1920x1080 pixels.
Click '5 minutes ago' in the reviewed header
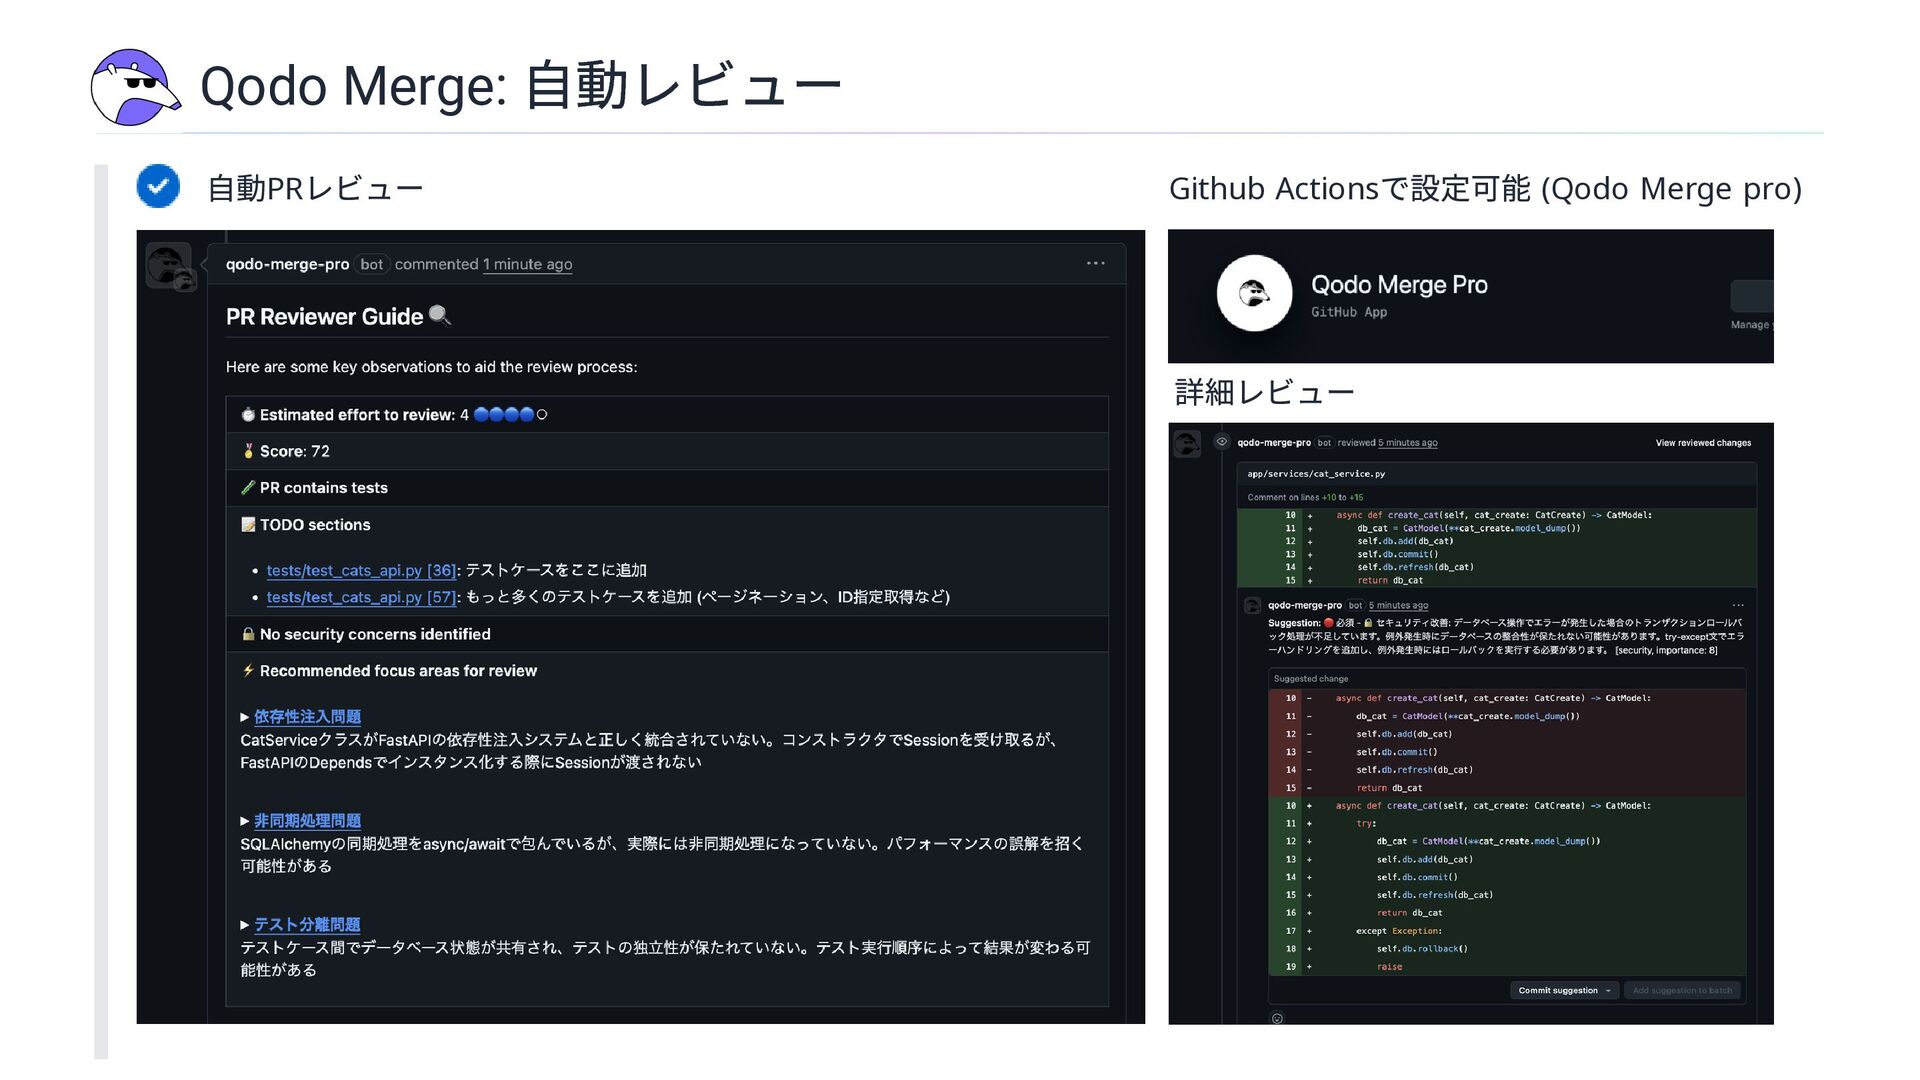[1408, 443]
